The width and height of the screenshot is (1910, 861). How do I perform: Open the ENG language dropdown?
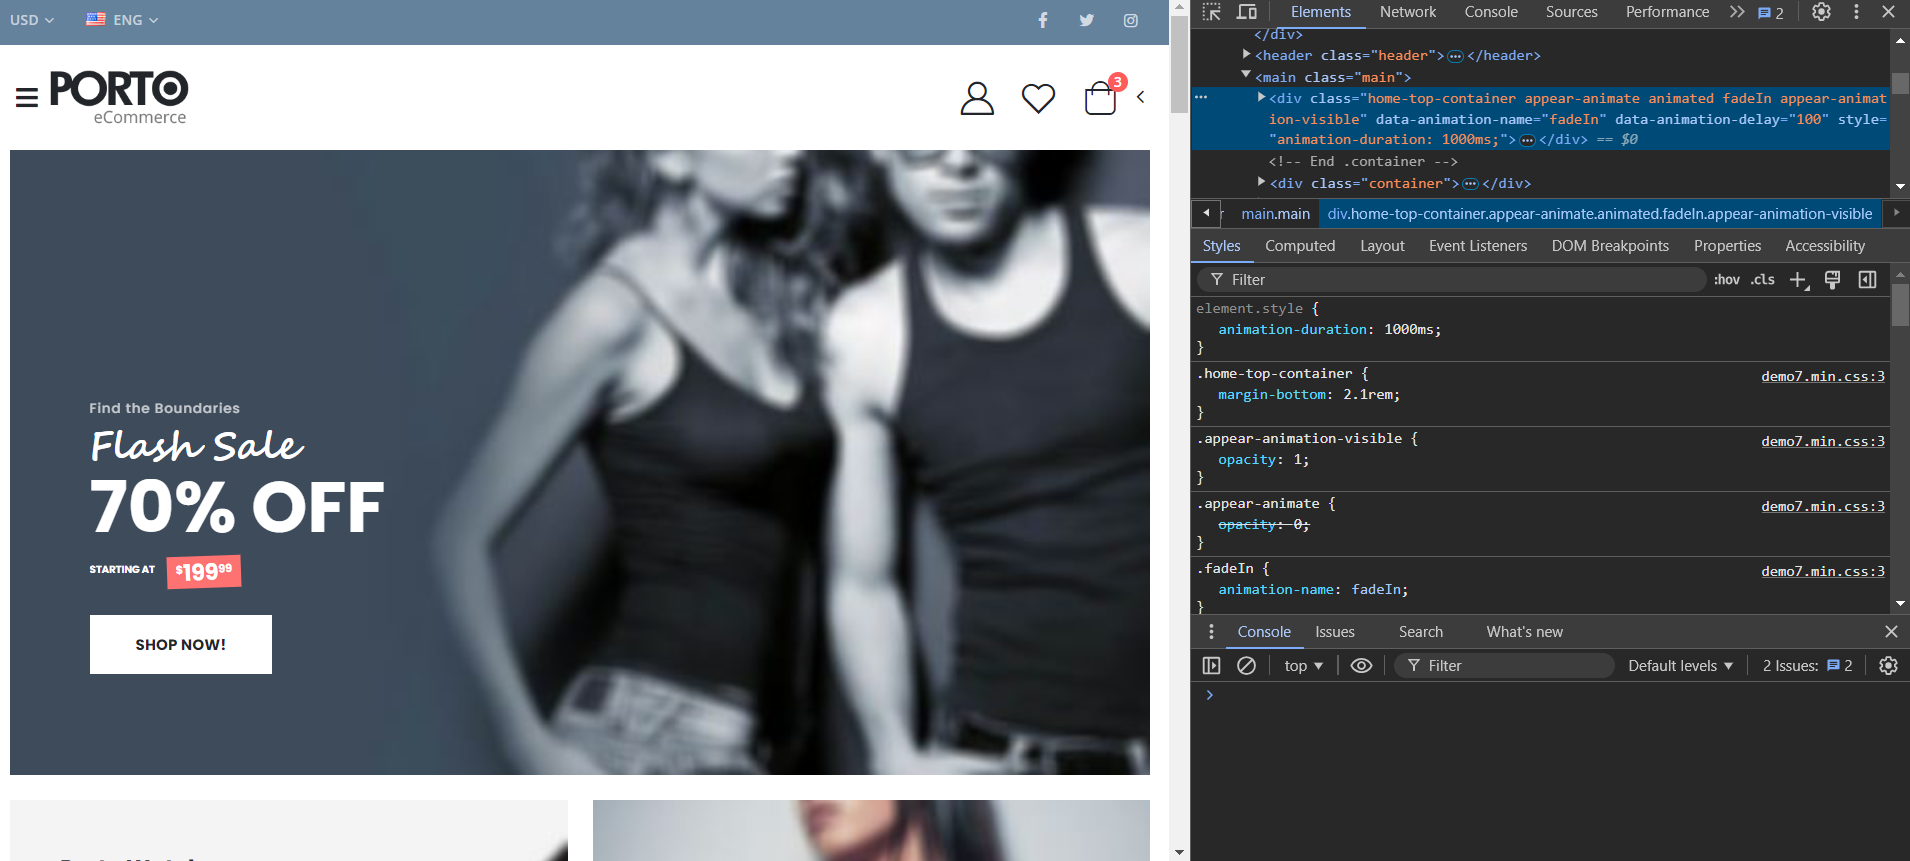pos(122,20)
